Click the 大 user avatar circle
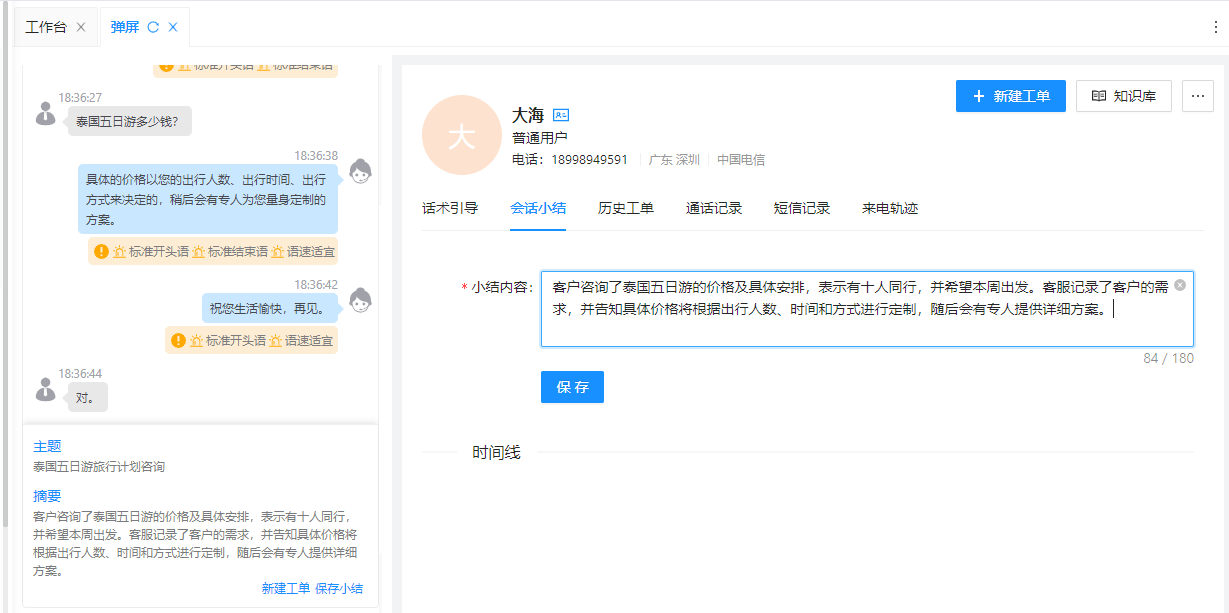Screen dimensions: 1229x613 coord(461,136)
